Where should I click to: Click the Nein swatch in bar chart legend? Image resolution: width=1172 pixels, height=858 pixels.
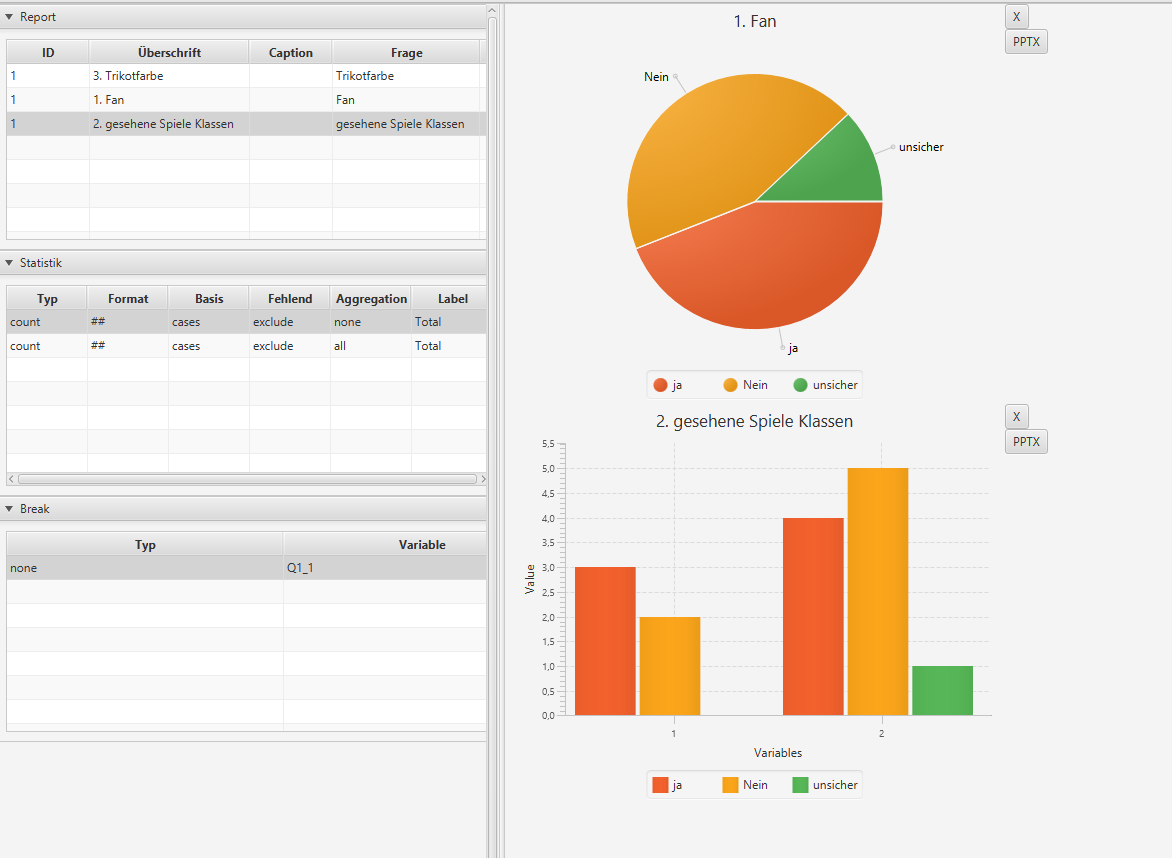[730, 785]
